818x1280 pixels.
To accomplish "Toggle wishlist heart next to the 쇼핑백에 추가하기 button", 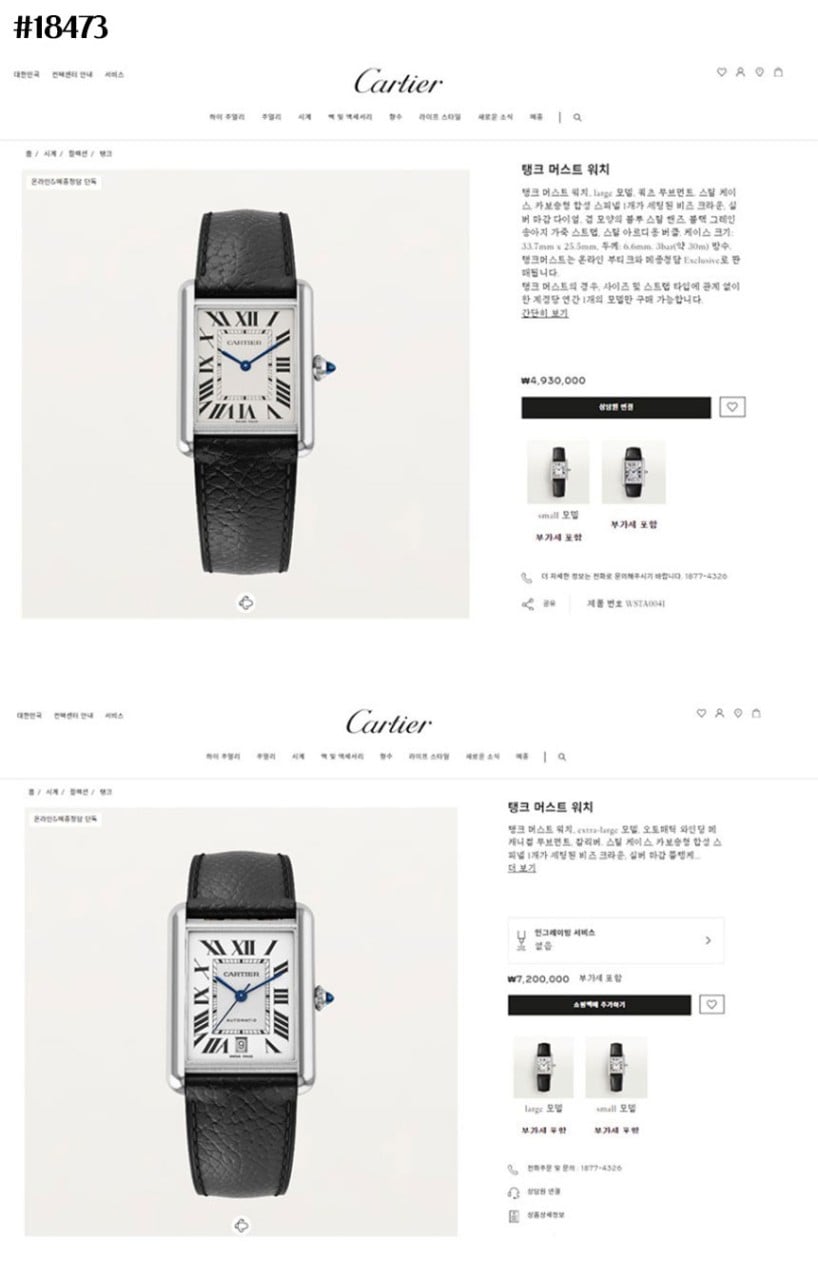I will click(x=712, y=1004).
